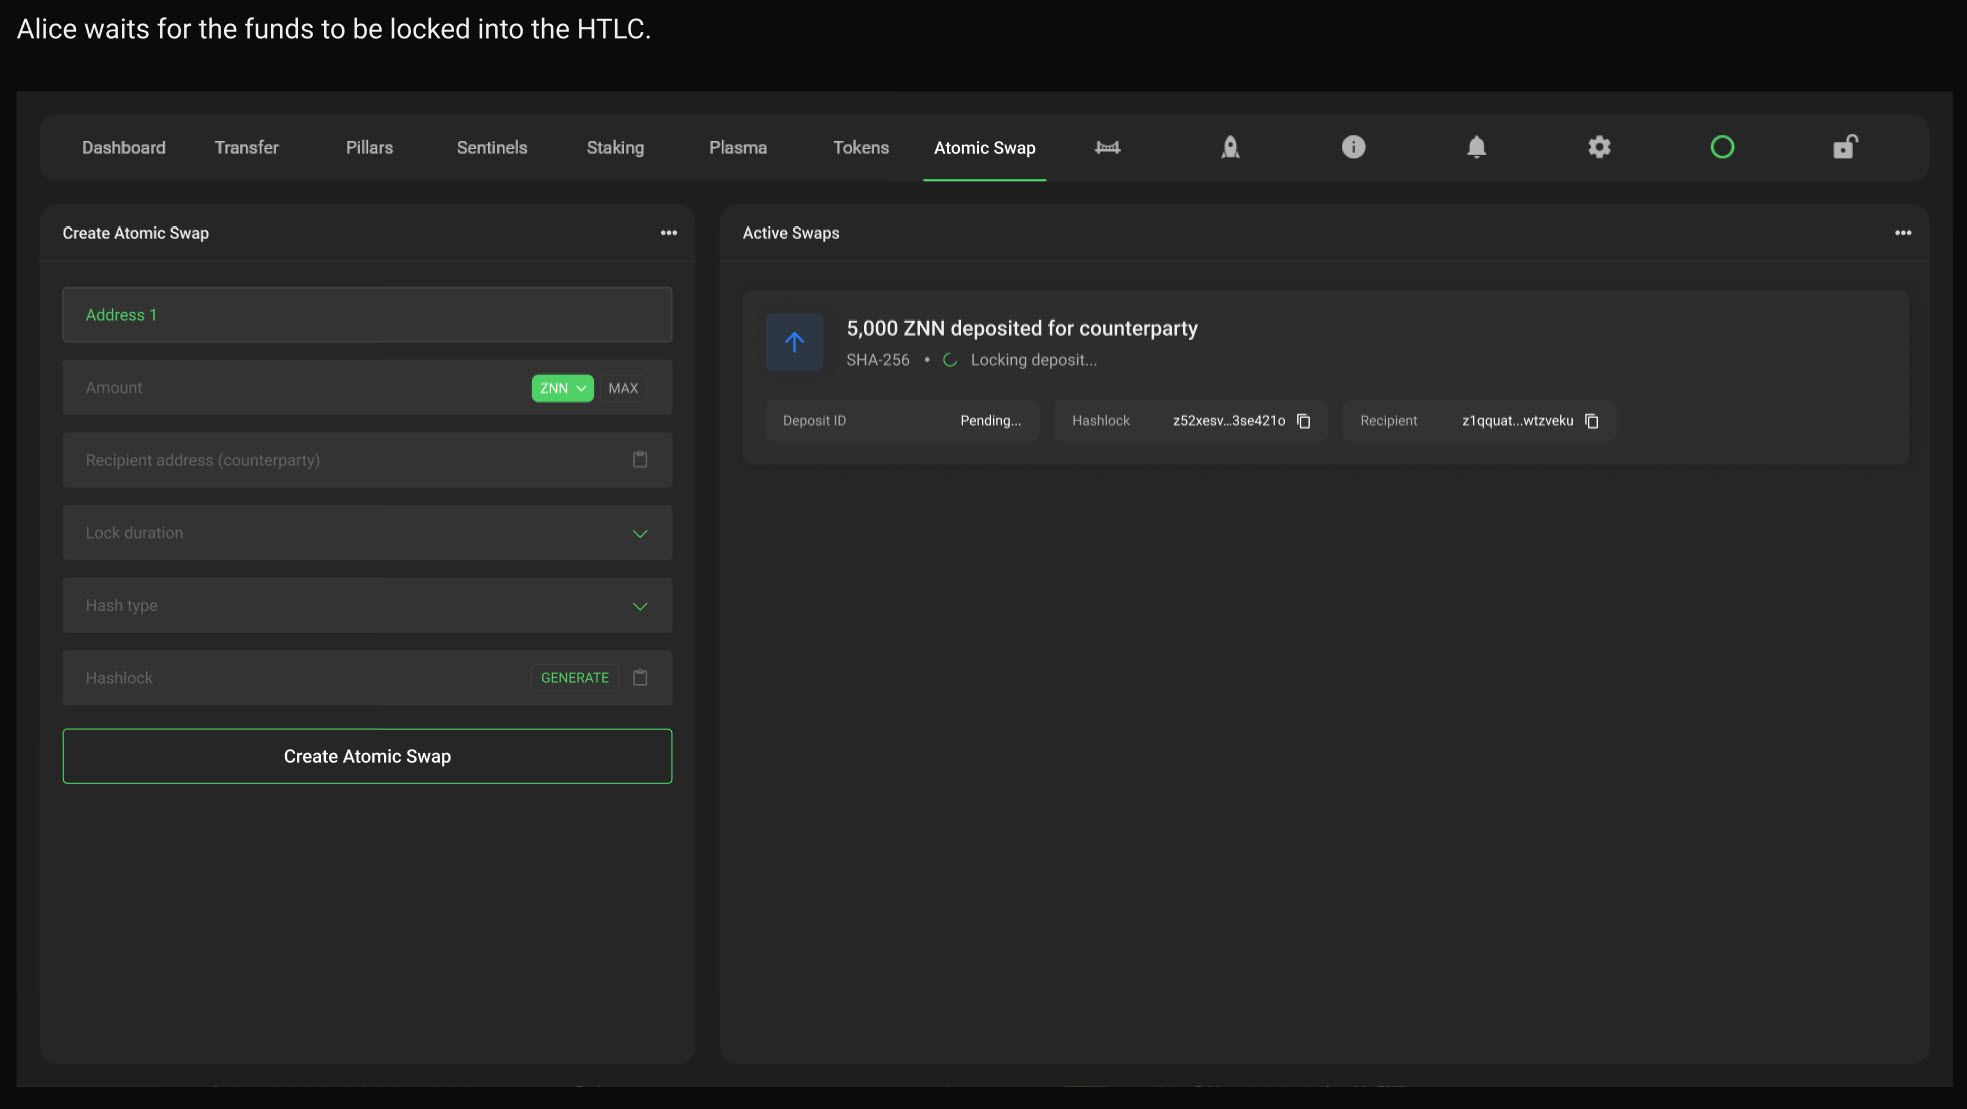This screenshot has width=1967, height=1109.
Task: Paste into recipient address with clipboard icon
Action: pos(640,460)
